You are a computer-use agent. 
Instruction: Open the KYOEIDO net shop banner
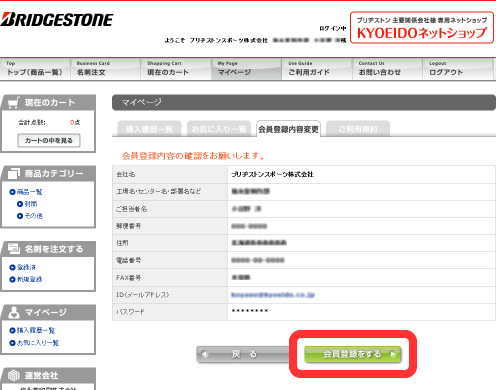pos(422,28)
